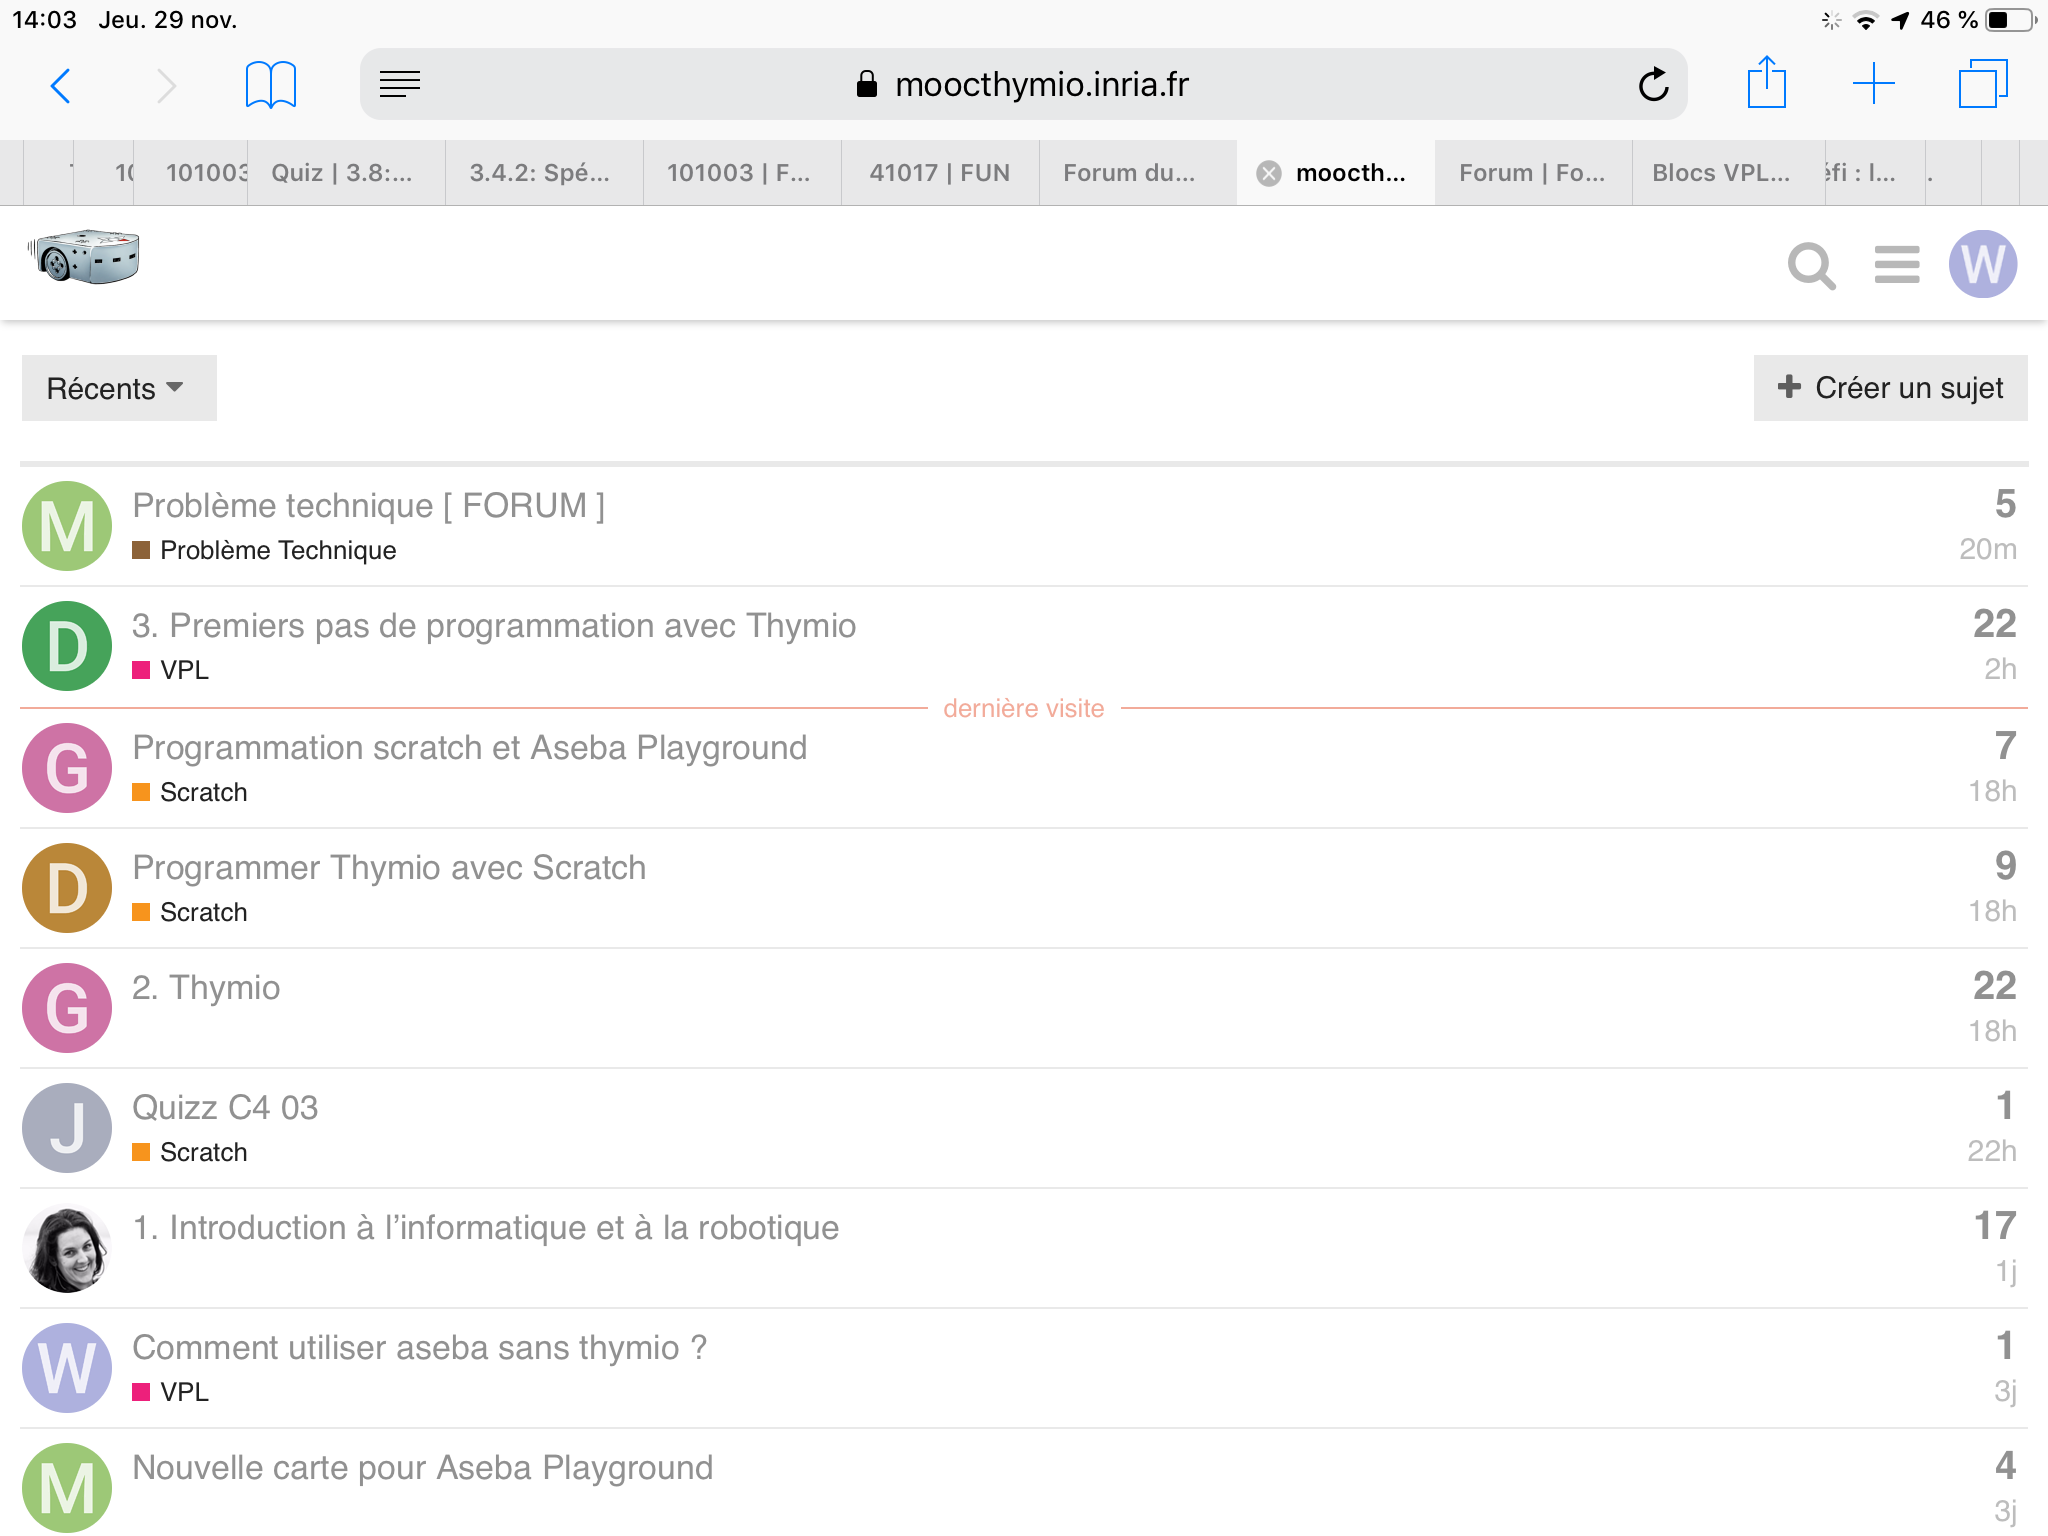Open topic Programmer Thymio avec Scratch
2048x1536 pixels.
[x=389, y=867]
